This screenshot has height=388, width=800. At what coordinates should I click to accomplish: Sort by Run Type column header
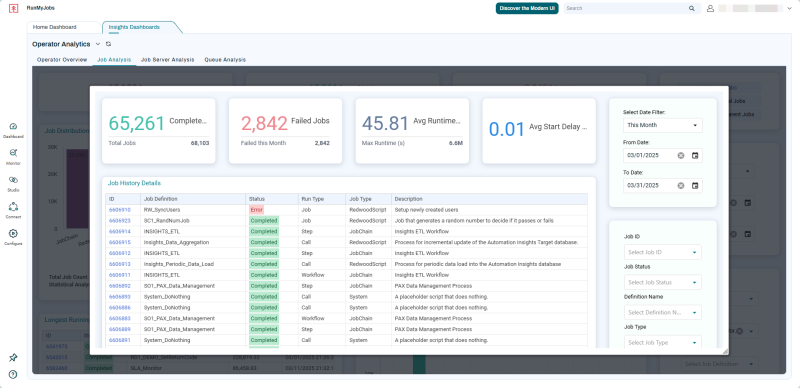[322, 199]
